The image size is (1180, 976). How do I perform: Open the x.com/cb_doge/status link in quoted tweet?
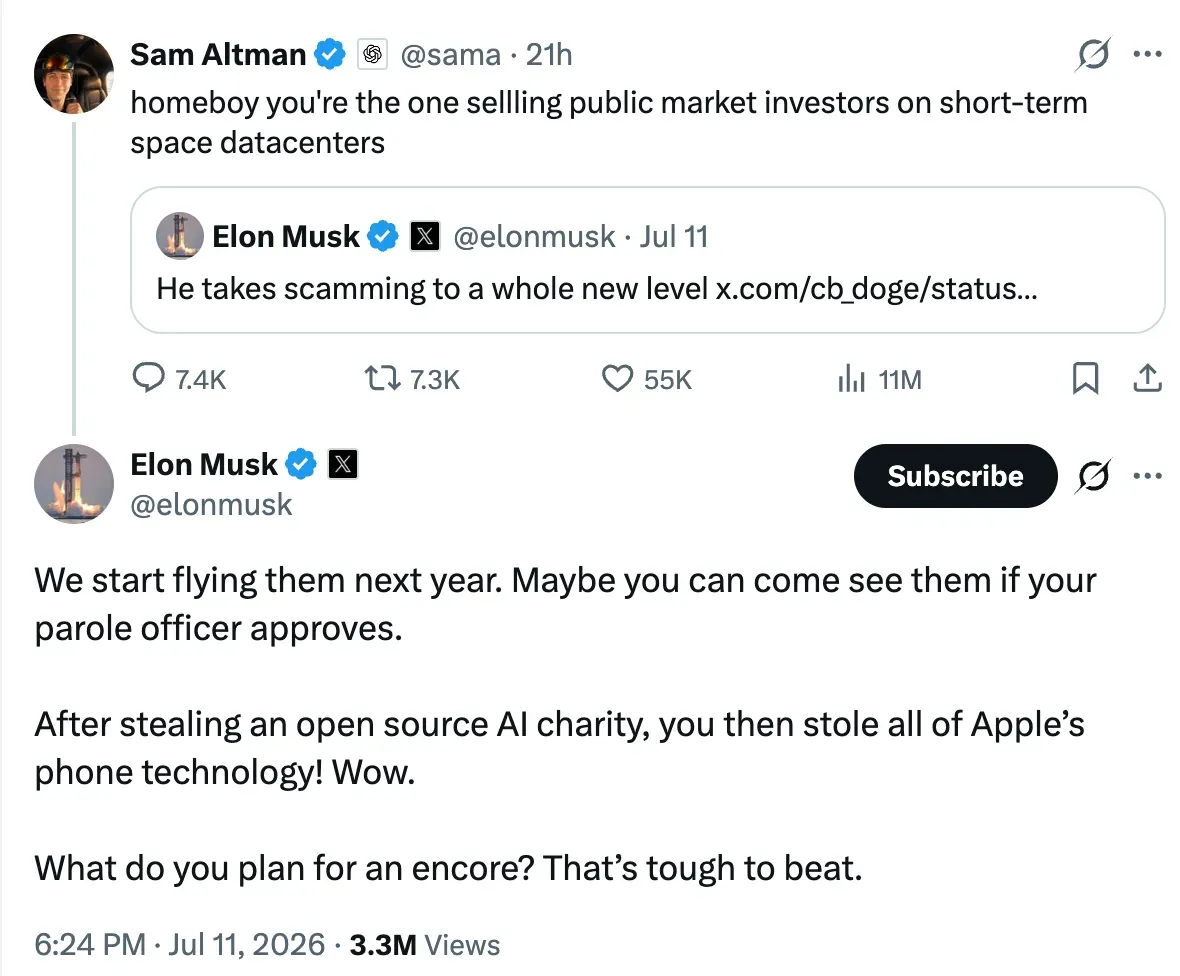point(876,289)
